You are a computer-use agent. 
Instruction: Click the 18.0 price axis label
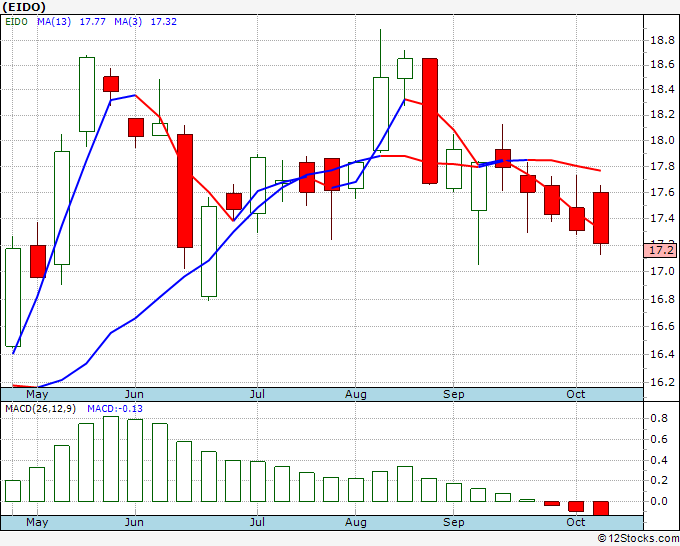click(x=662, y=141)
